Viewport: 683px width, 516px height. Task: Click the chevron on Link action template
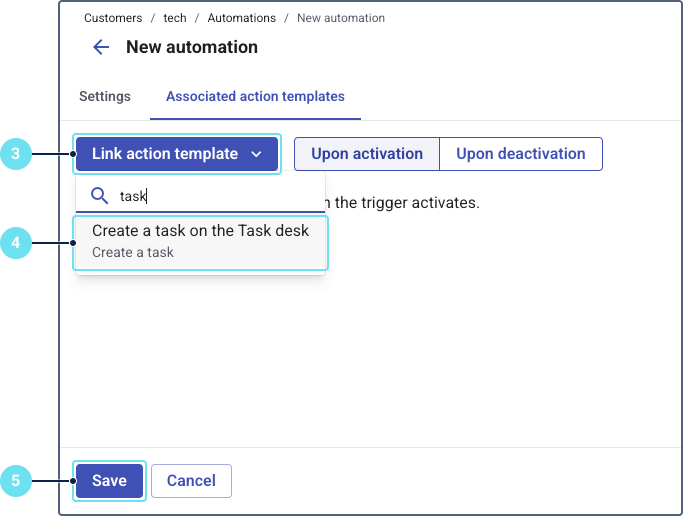(x=257, y=154)
